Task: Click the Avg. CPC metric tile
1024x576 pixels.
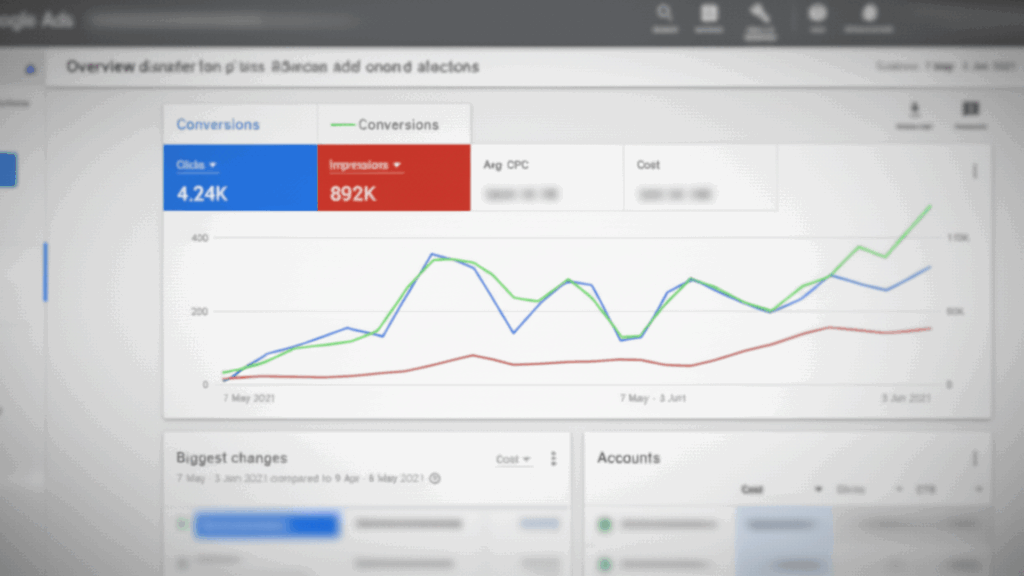Action: pos(546,178)
